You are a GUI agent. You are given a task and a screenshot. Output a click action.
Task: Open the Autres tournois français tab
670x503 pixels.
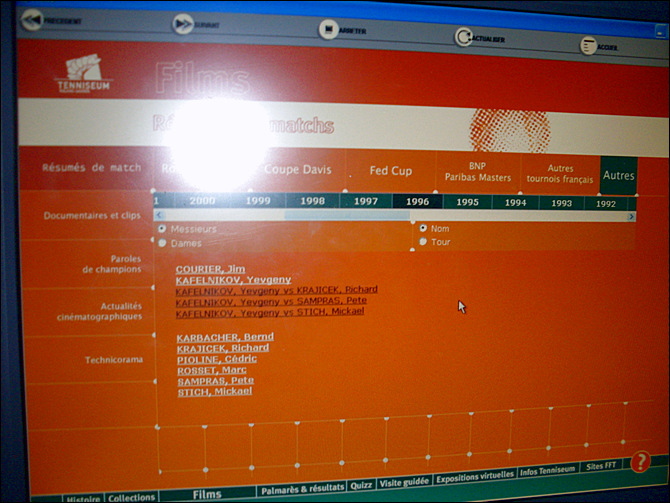[x=560, y=174]
